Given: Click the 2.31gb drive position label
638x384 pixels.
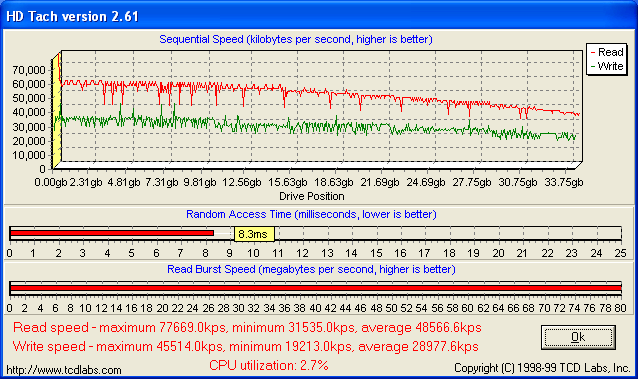Looking at the screenshot, I should click(x=86, y=182).
